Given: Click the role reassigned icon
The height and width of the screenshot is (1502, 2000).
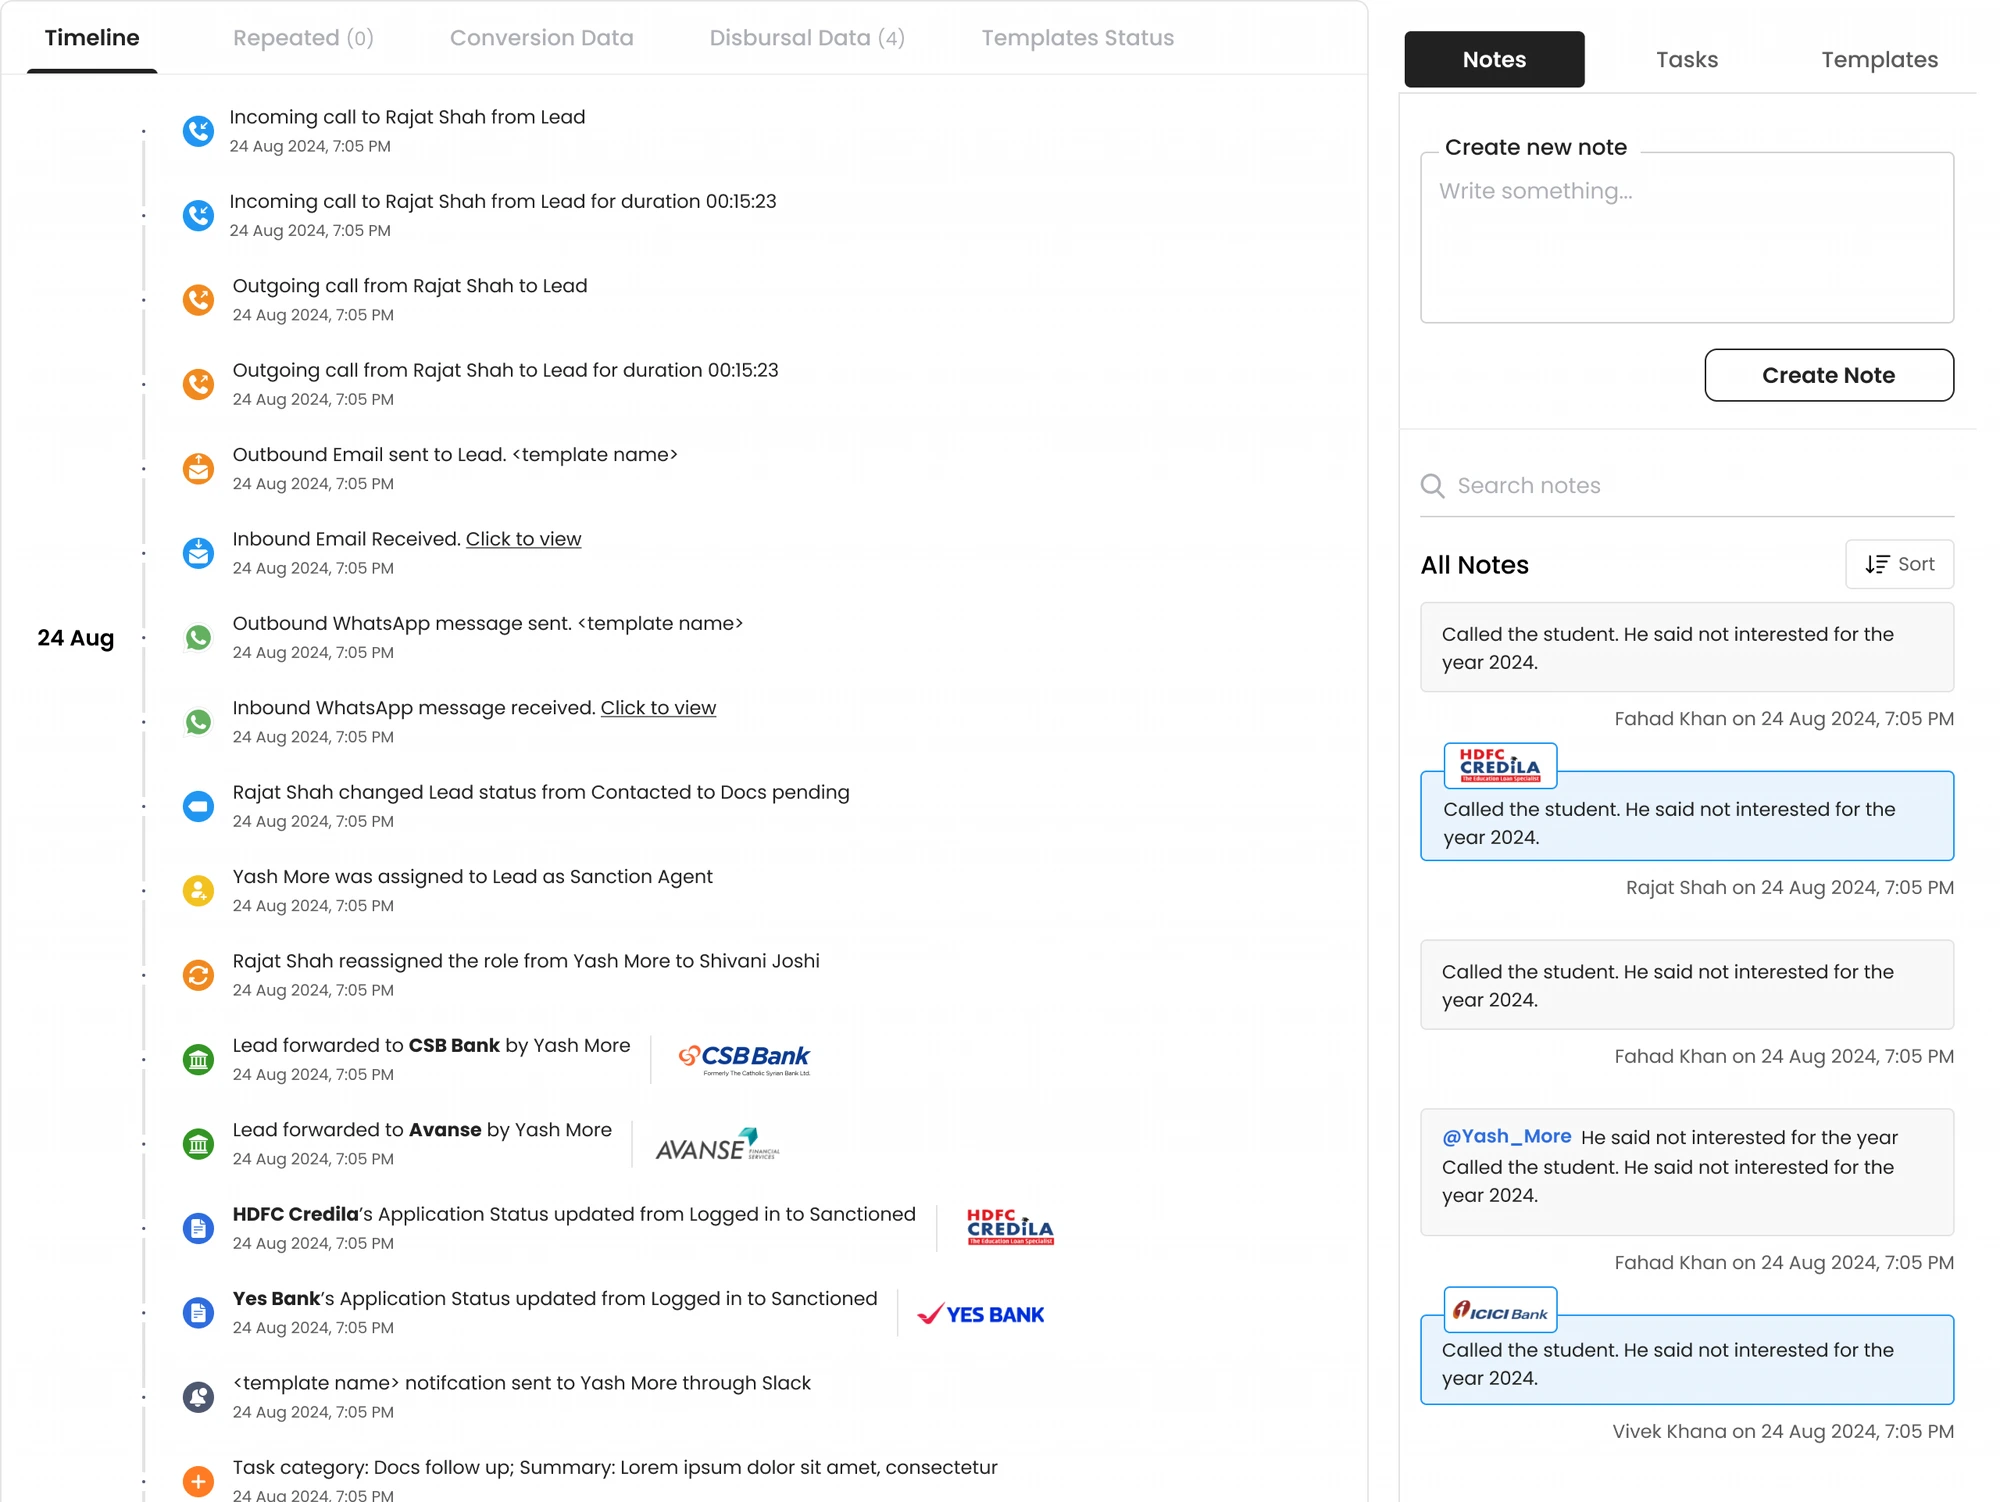Looking at the screenshot, I should [x=198, y=975].
